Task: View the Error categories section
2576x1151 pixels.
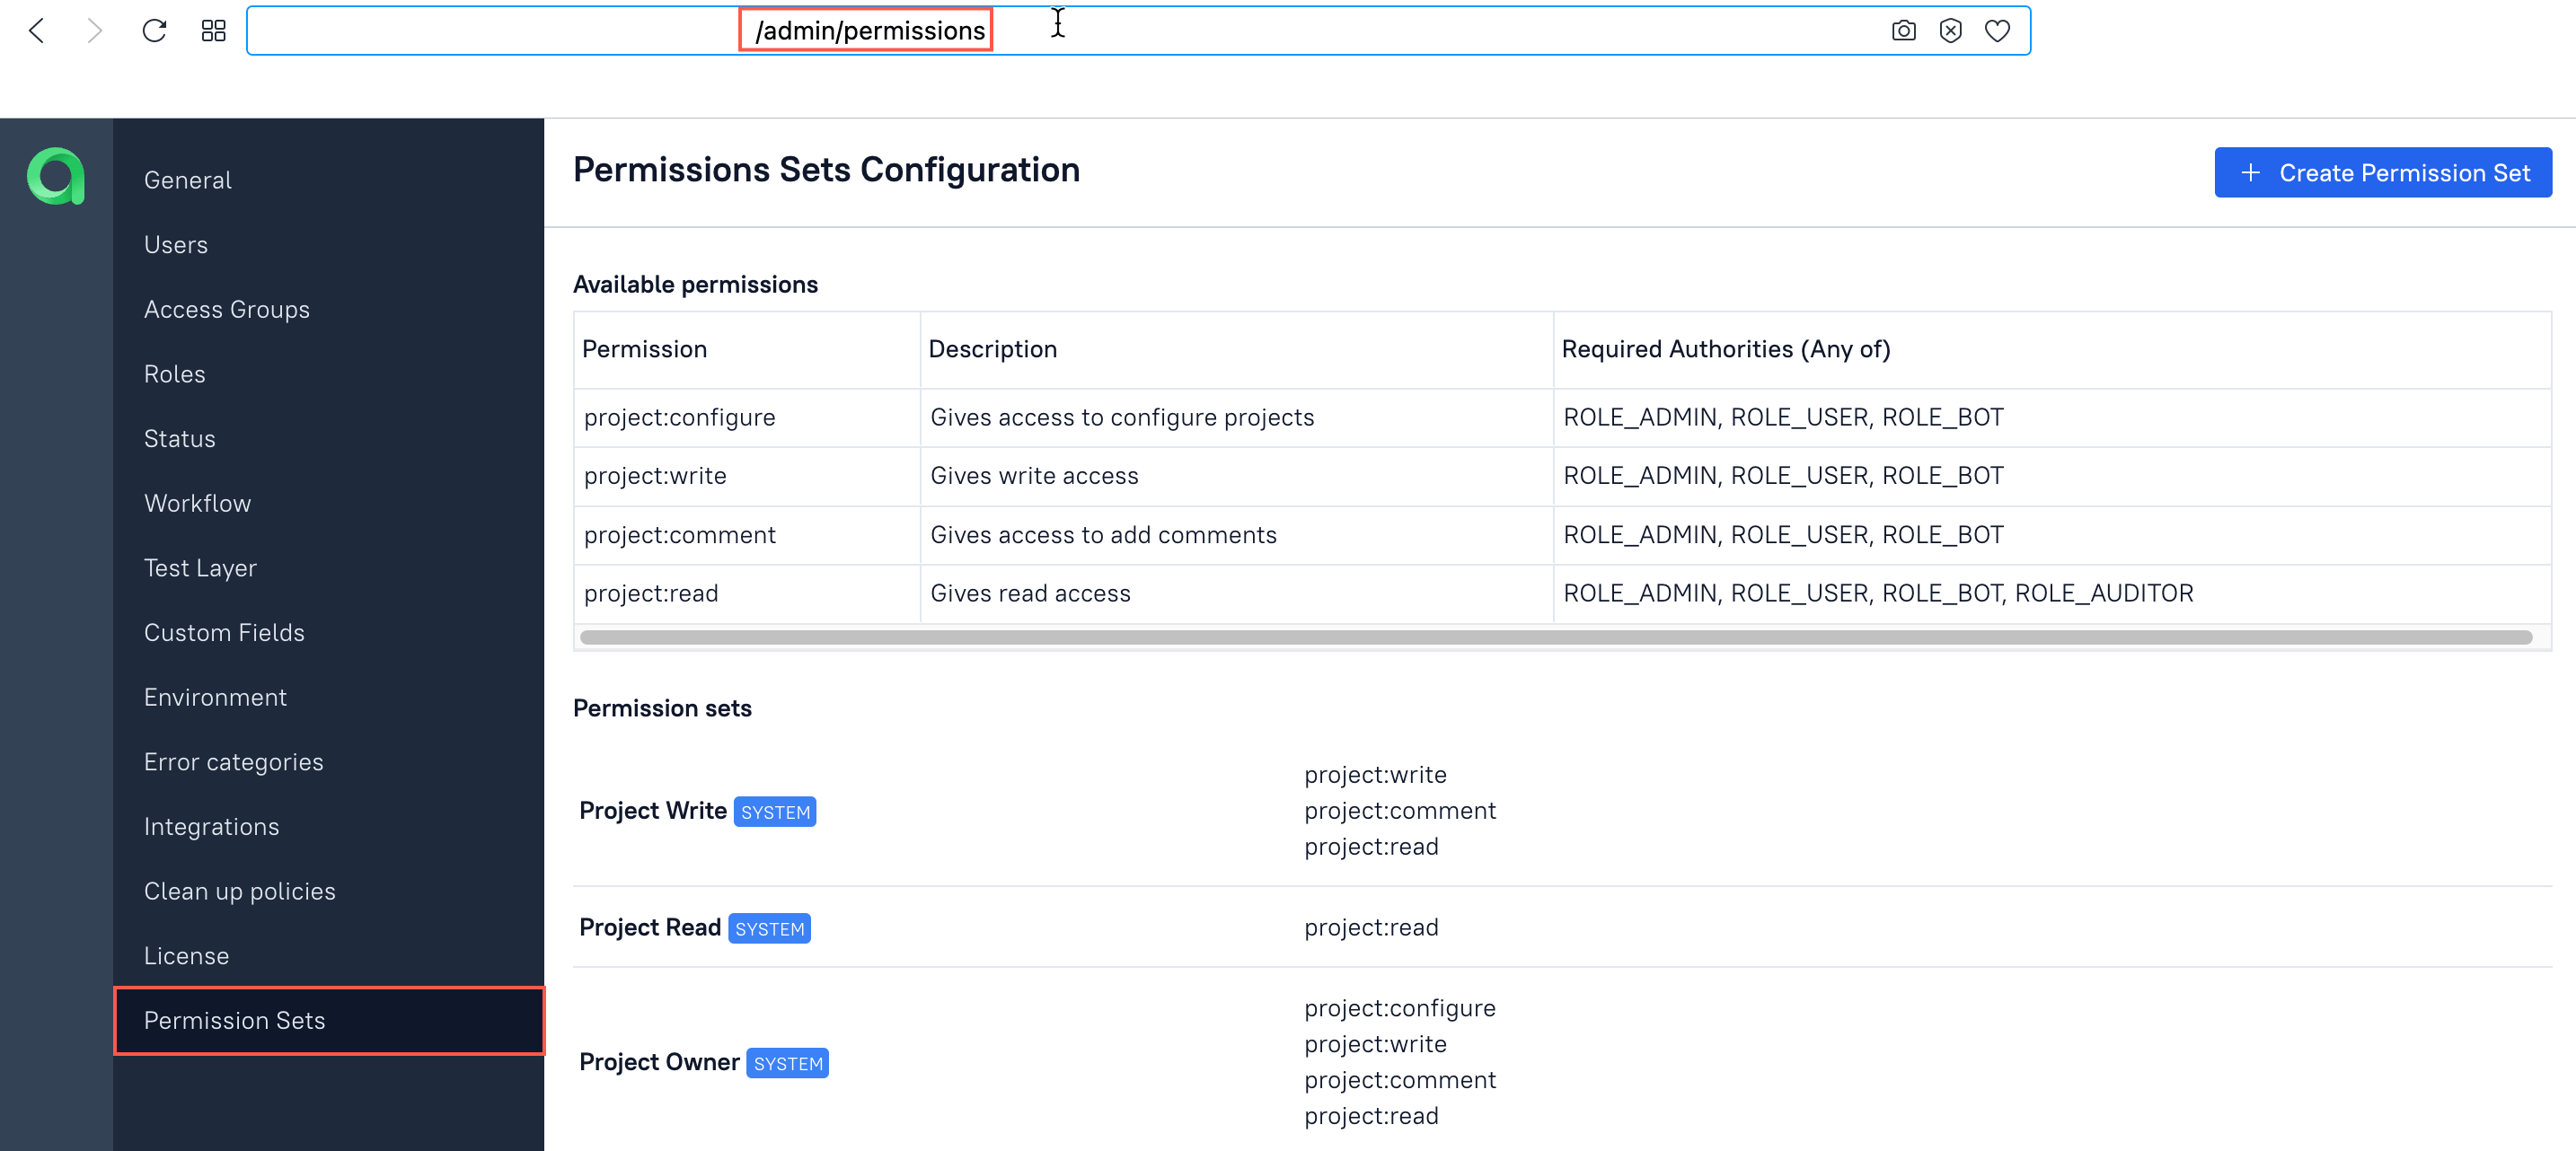Action: pos(233,761)
